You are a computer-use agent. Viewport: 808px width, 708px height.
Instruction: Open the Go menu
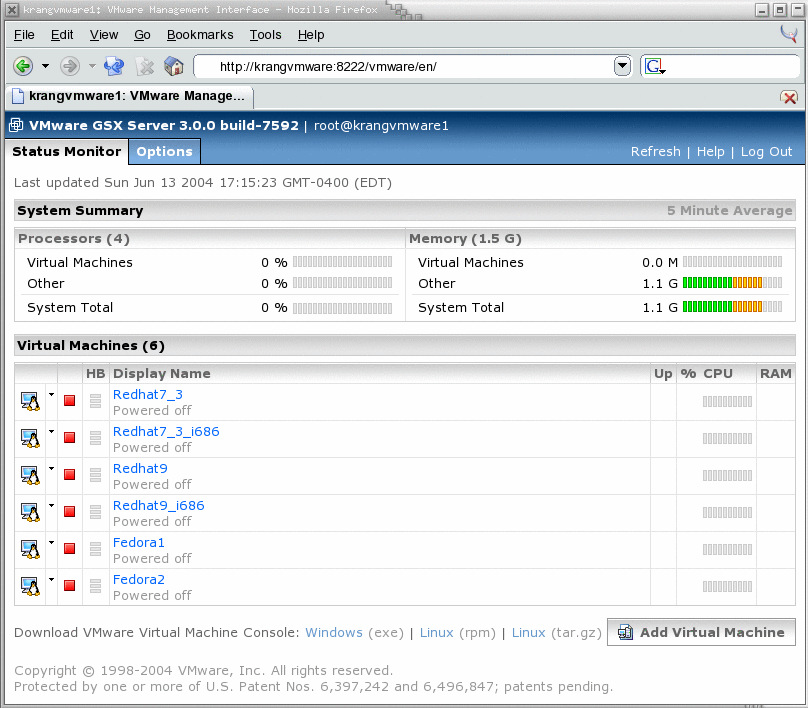(x=142, y=35)
